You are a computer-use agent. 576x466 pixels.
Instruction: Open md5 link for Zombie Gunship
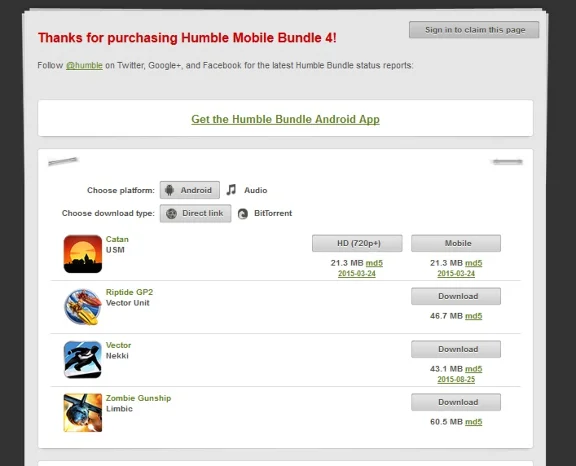474,422
